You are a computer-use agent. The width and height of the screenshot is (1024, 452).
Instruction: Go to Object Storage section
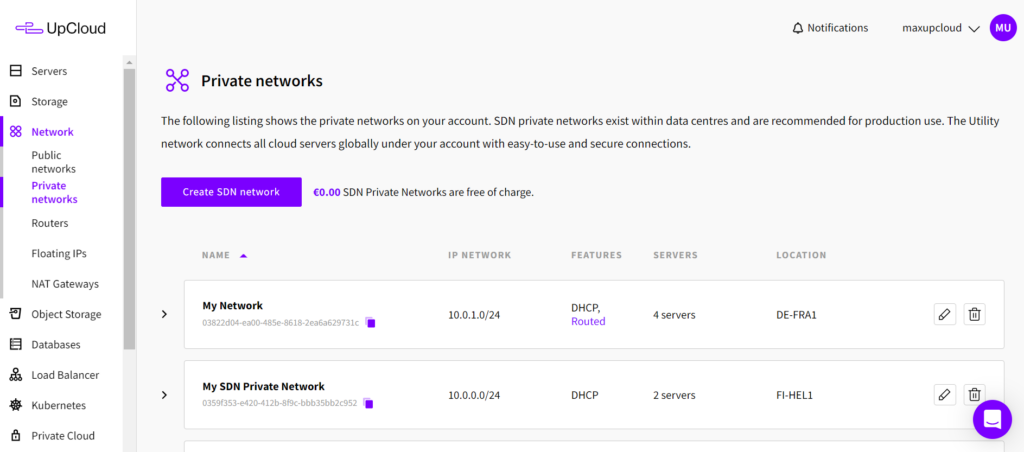point(66,314)
